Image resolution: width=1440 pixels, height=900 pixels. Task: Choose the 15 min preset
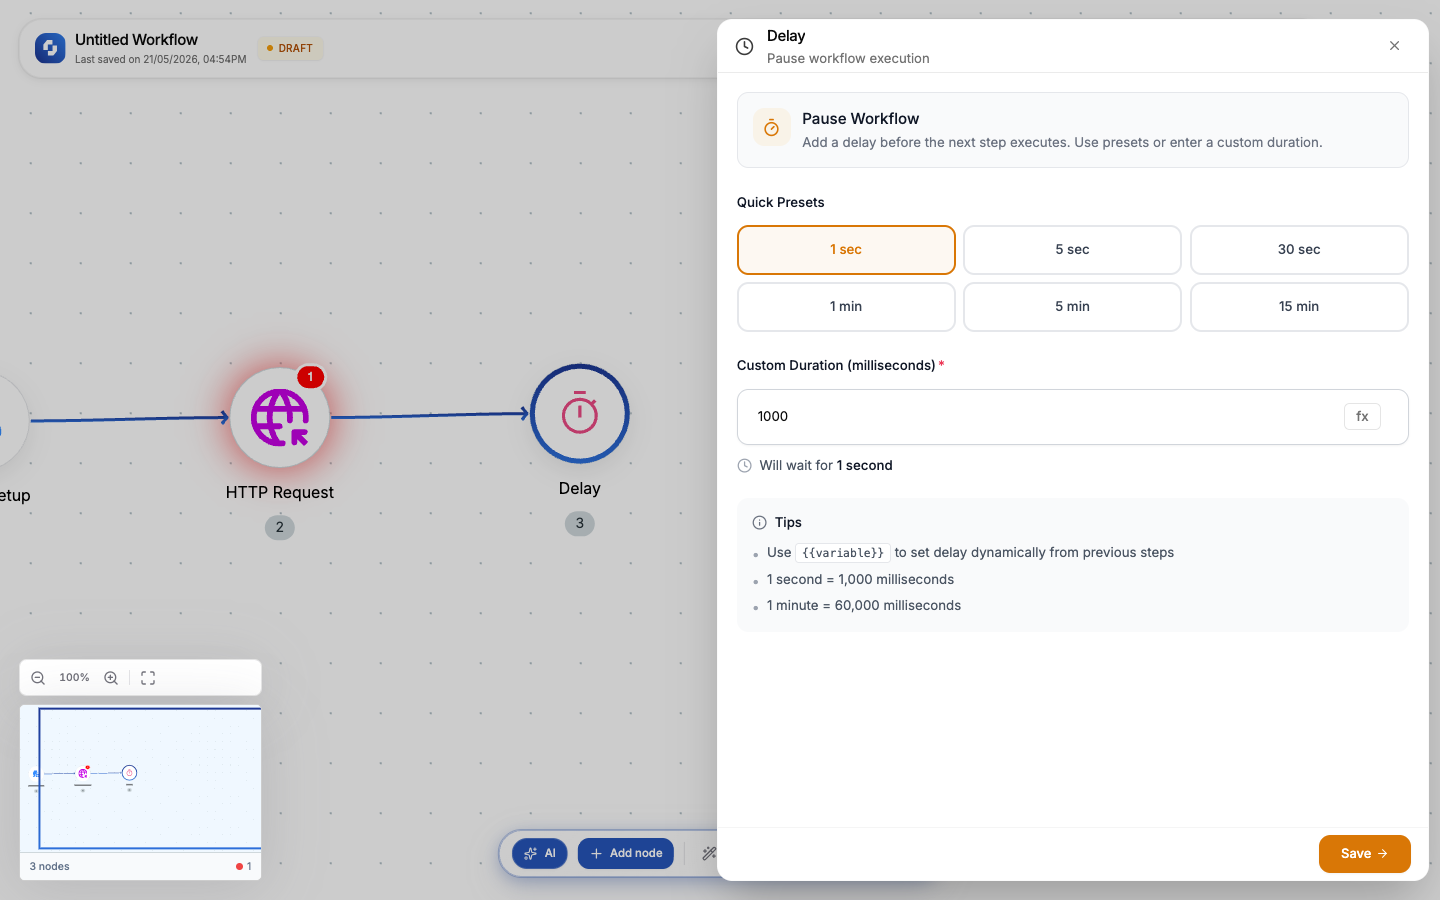tap(1299, 307)
